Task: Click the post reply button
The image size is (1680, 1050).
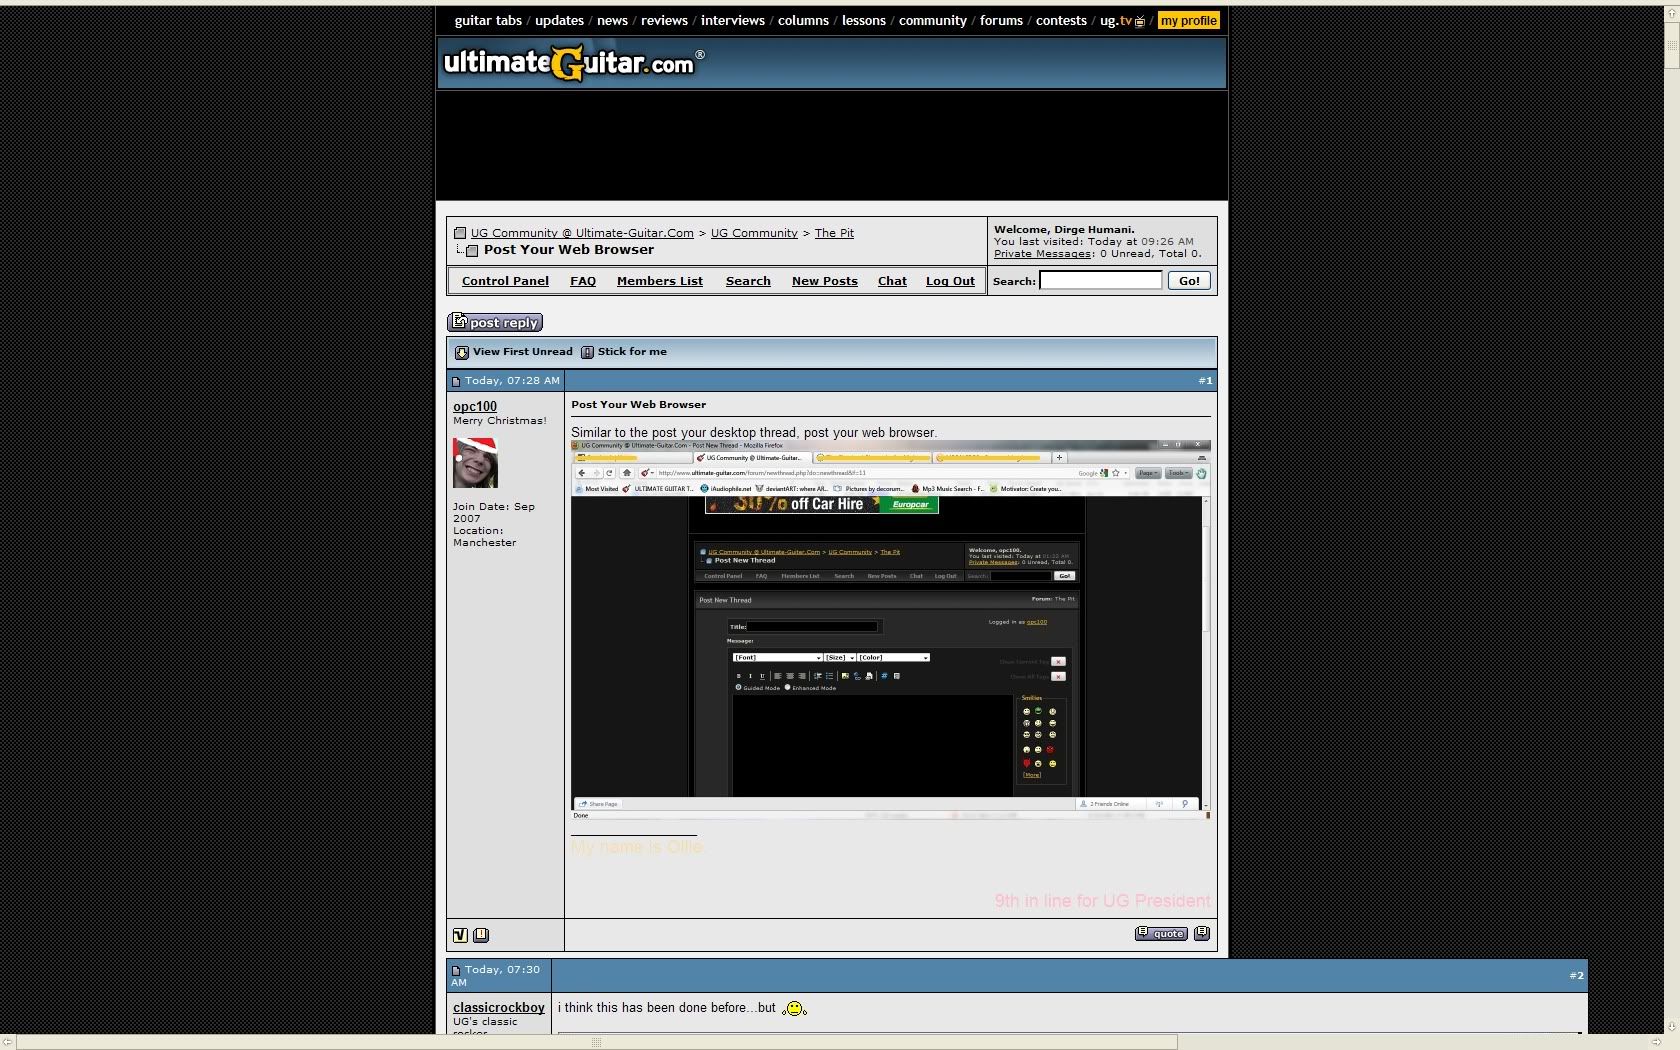Action: click(495, 322)
